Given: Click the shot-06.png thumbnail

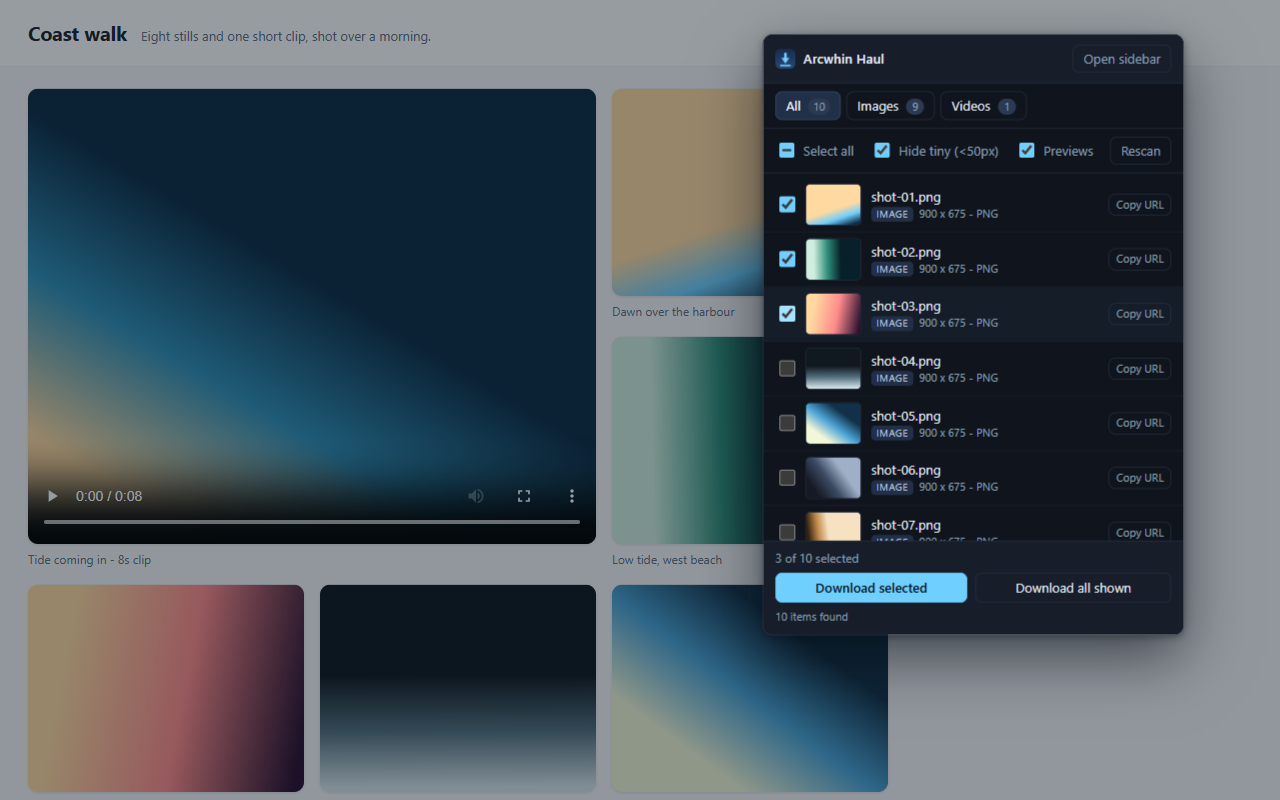Looking at the screenshot, I should tap(833, 477).
